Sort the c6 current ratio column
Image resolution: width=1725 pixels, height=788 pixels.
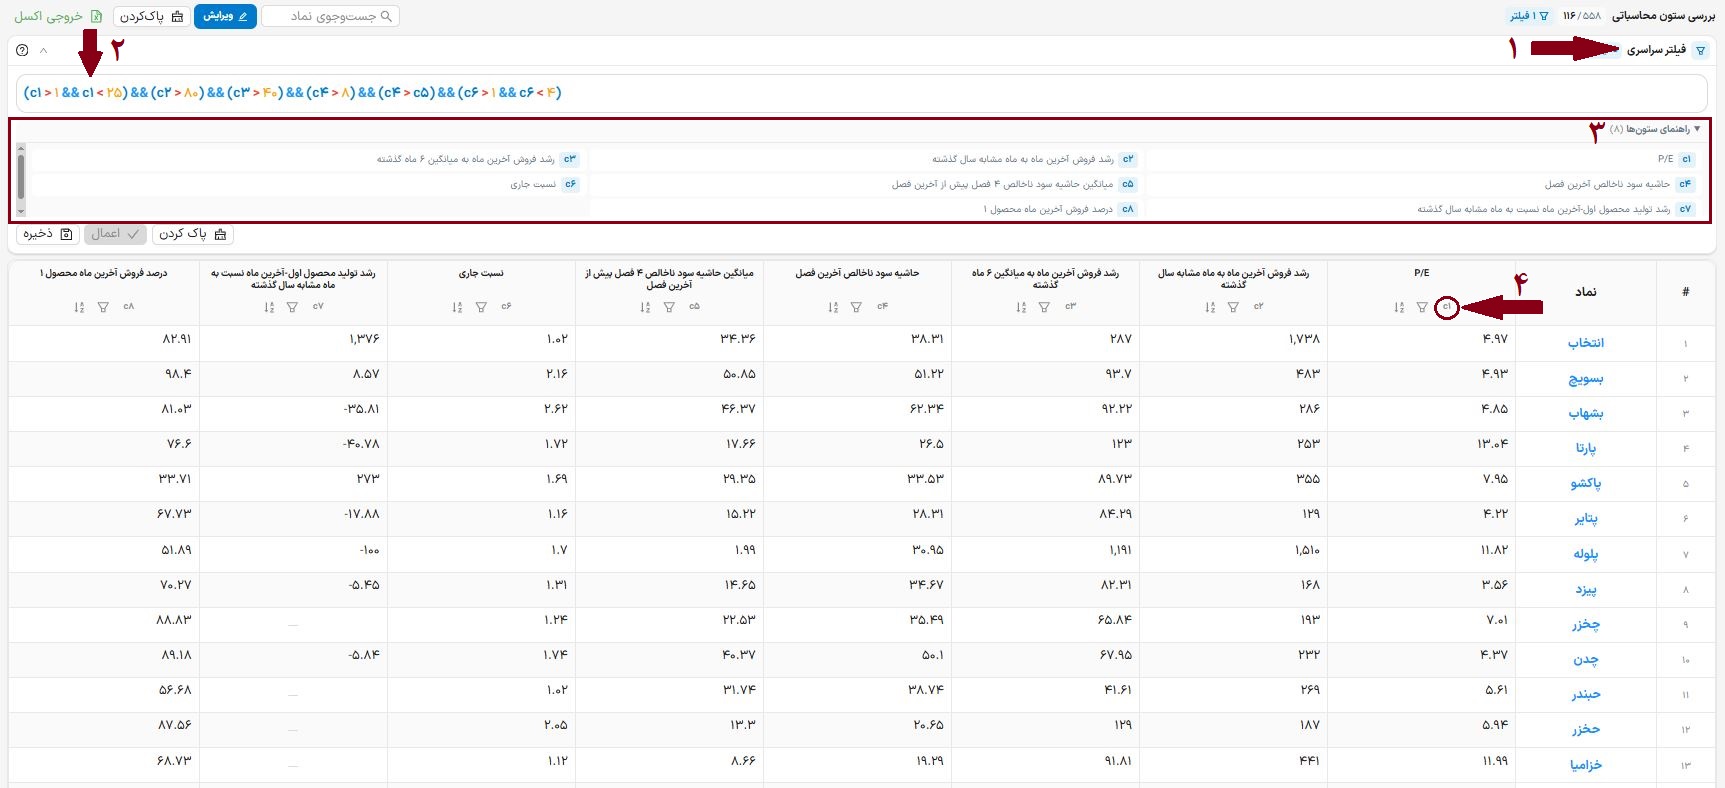[x=456, y=307]
